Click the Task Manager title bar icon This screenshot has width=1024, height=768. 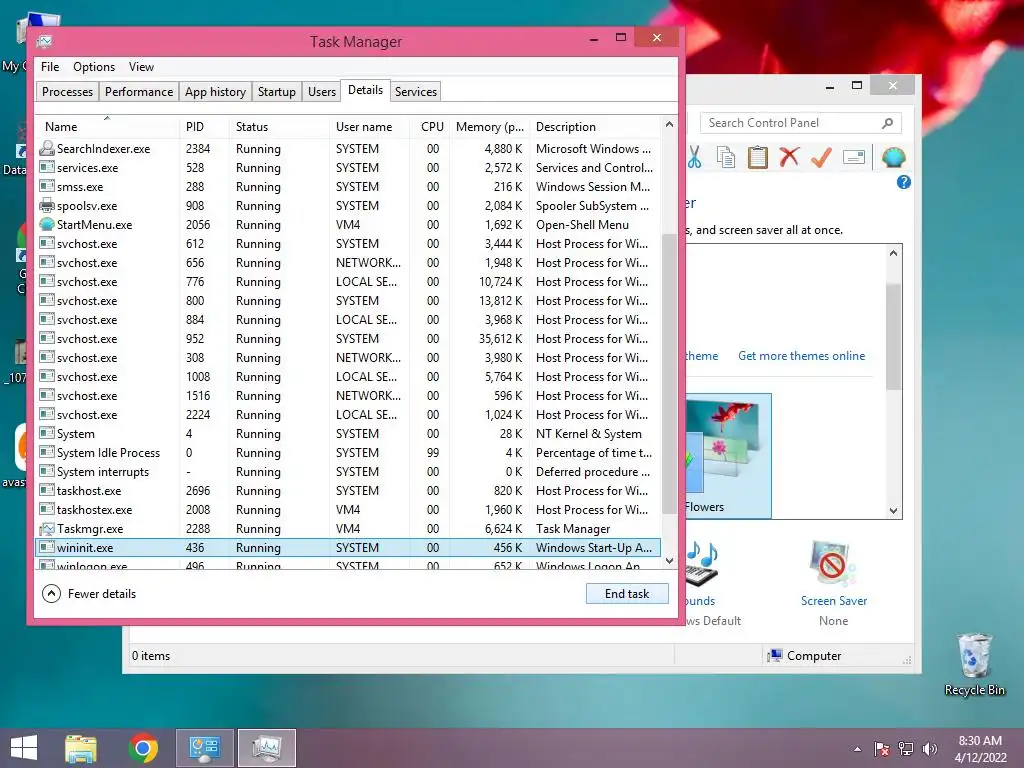click(x=44, y=42)
